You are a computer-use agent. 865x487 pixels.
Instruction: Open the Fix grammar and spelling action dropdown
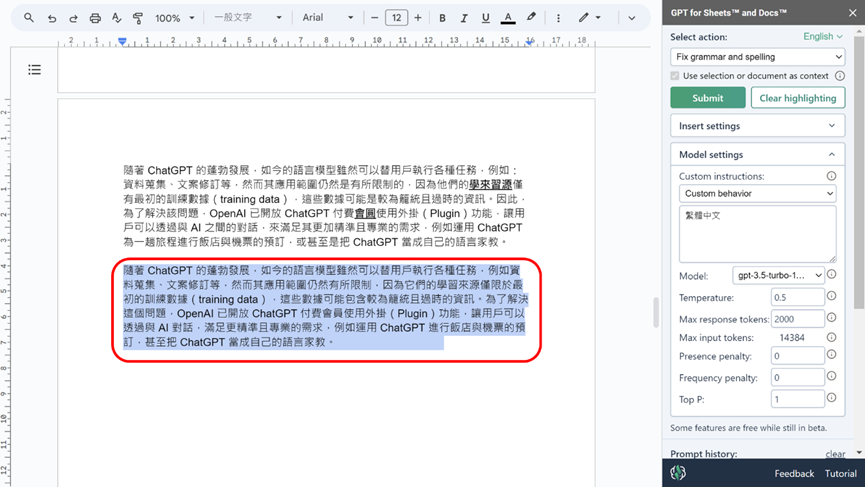[x=757, y=57]
